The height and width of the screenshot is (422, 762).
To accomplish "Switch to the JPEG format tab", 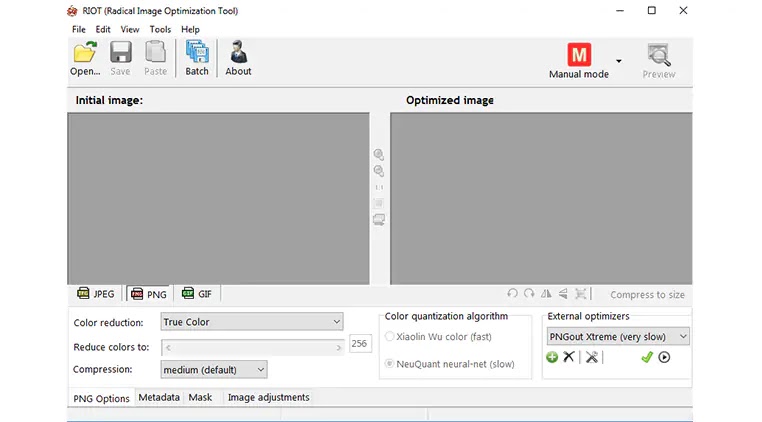I will coord(96,294).
